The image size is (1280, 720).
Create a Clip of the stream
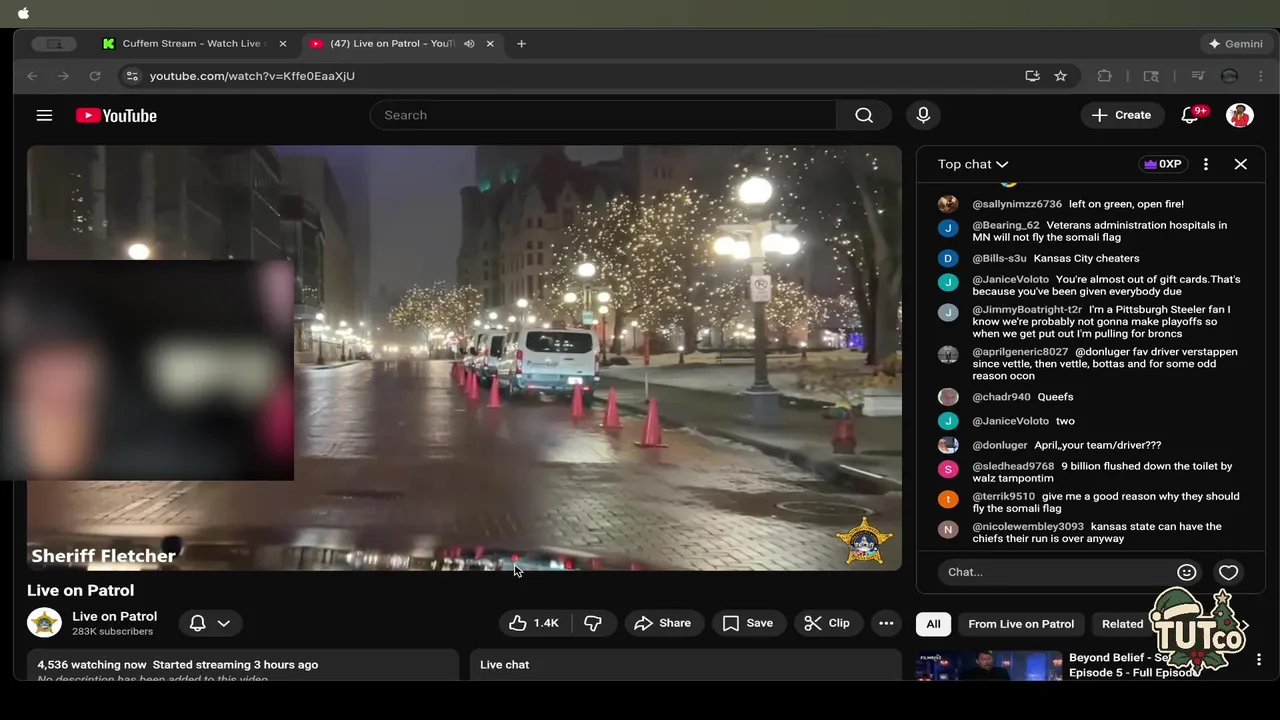(828, 623)
